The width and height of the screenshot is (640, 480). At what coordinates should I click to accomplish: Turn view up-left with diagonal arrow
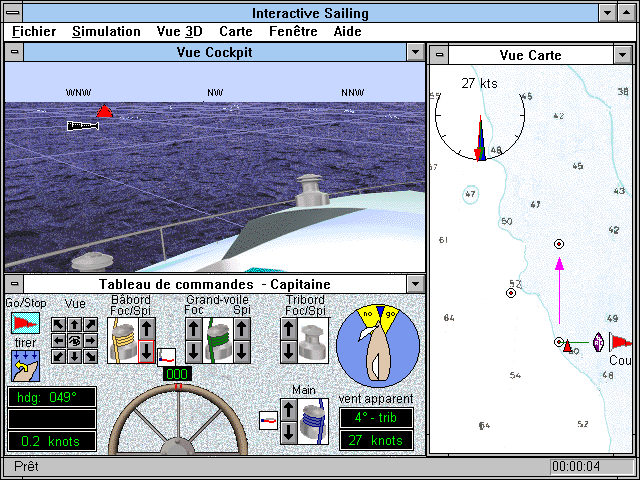point(58,325)
